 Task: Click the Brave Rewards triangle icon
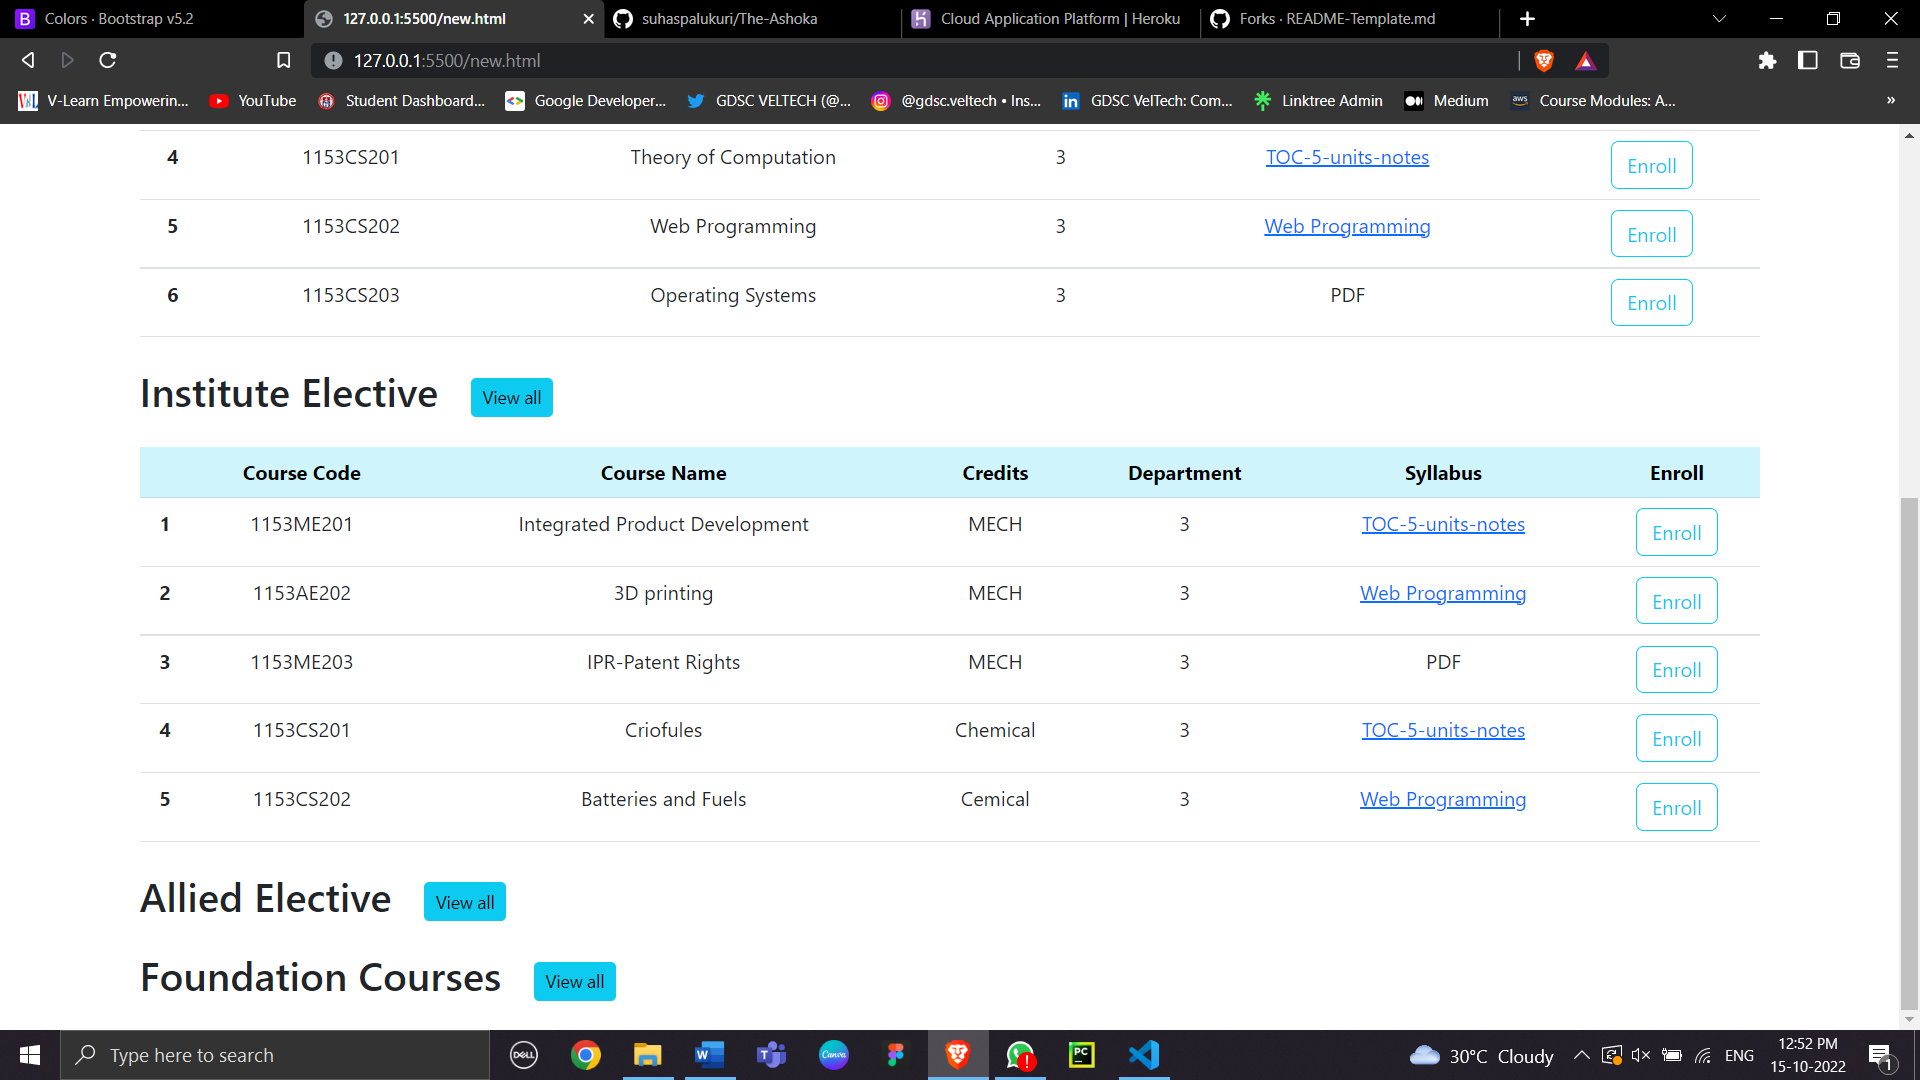coord(1585,60)
